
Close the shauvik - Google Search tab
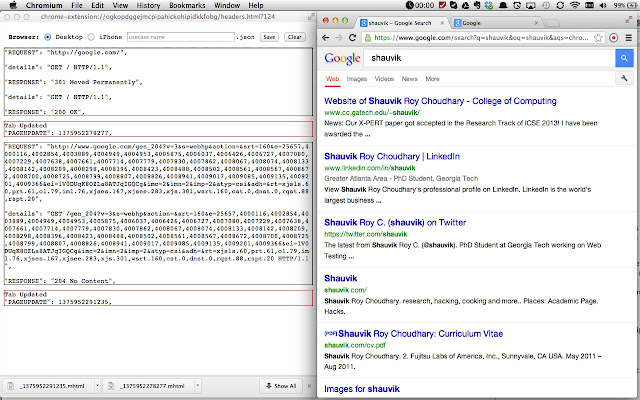pos(442,23)
